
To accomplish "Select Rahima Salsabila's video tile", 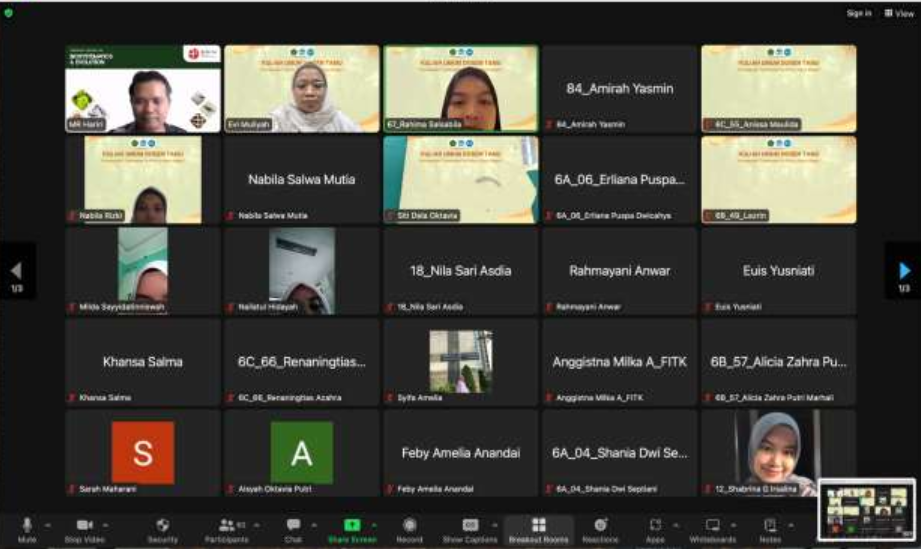I will tap(460, 88).
